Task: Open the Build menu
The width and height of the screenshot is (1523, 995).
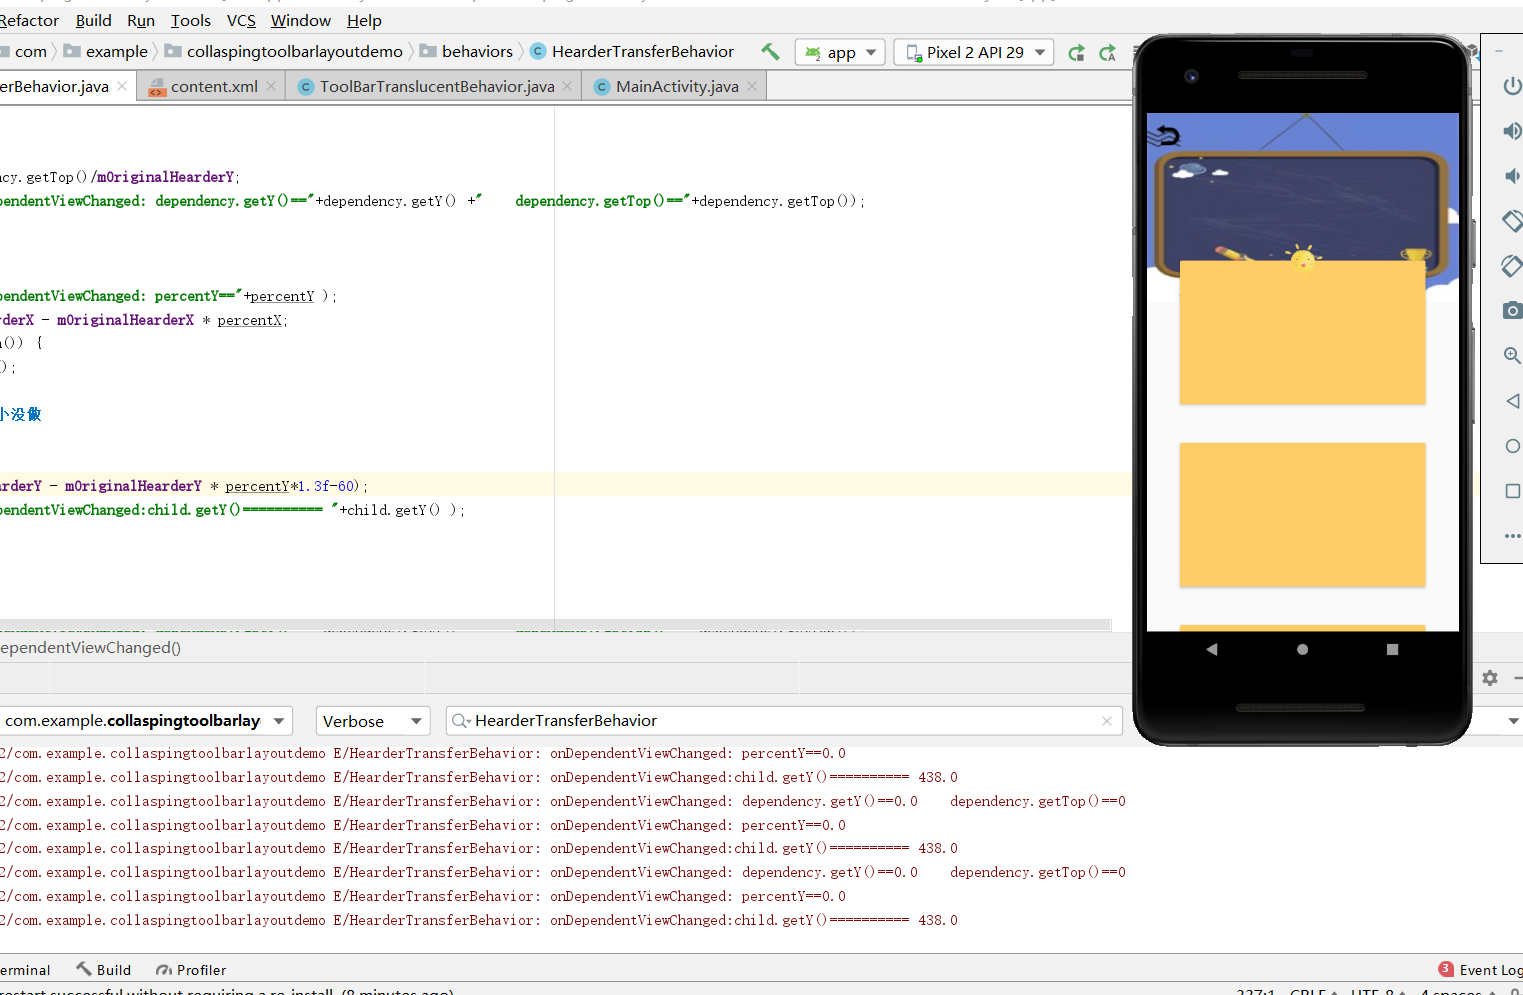Action: pos(94,20)
